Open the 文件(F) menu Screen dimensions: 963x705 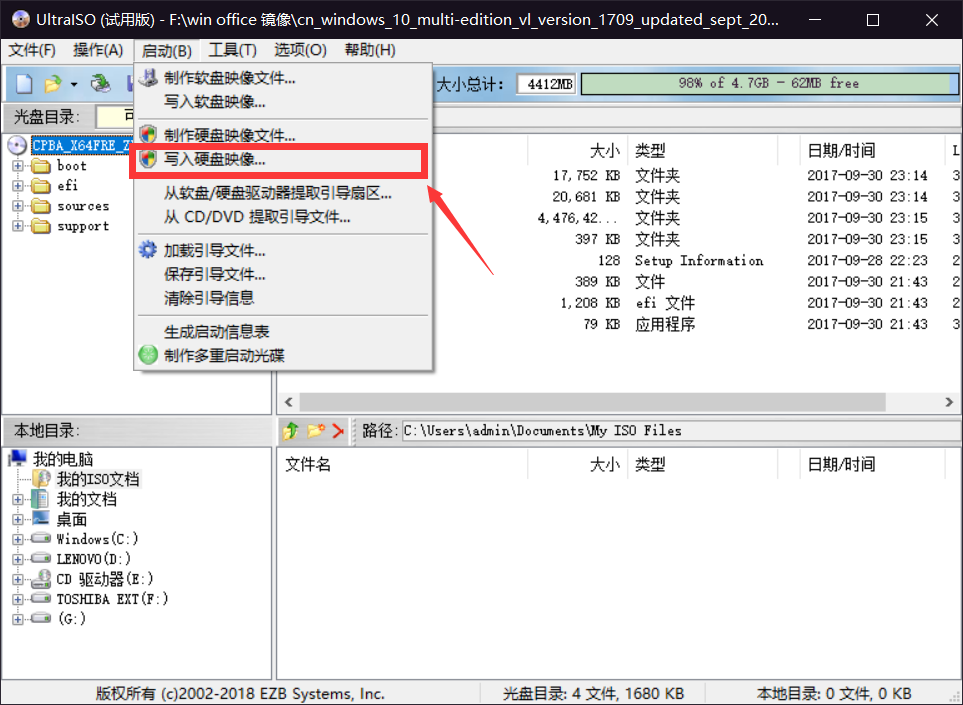[x=32, y=50]
